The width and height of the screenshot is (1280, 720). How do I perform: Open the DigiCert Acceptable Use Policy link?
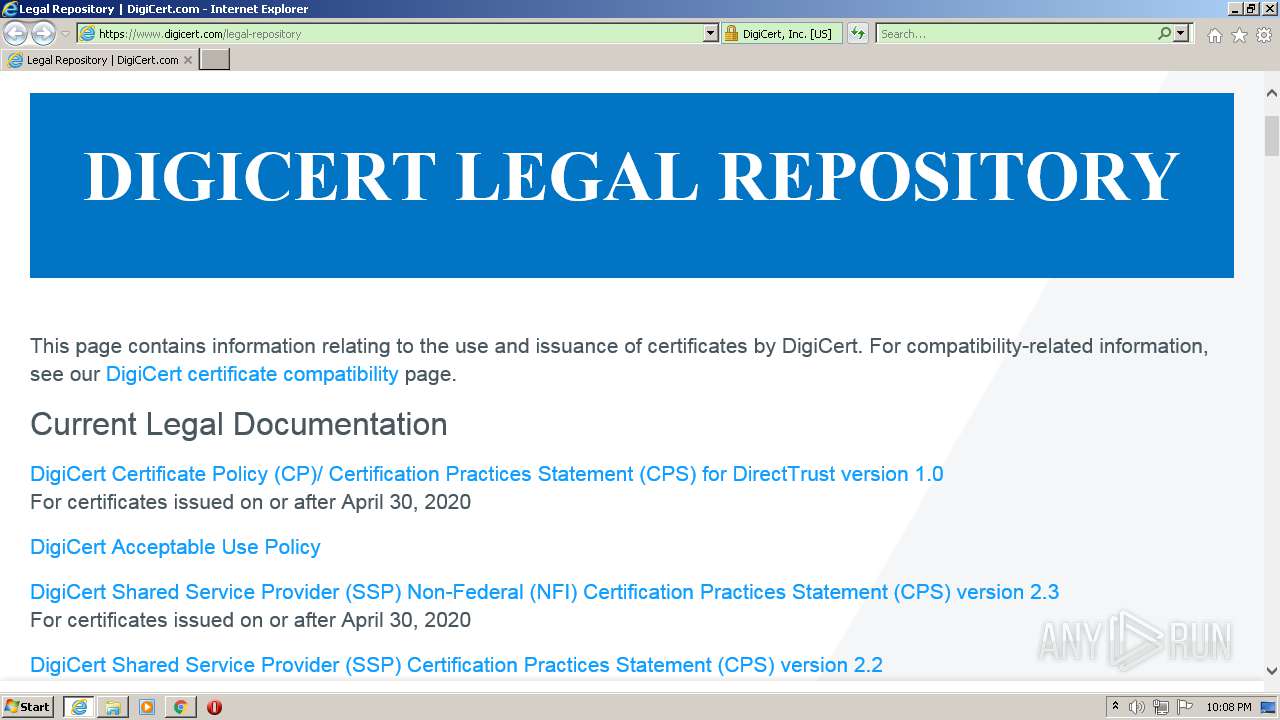175,547
